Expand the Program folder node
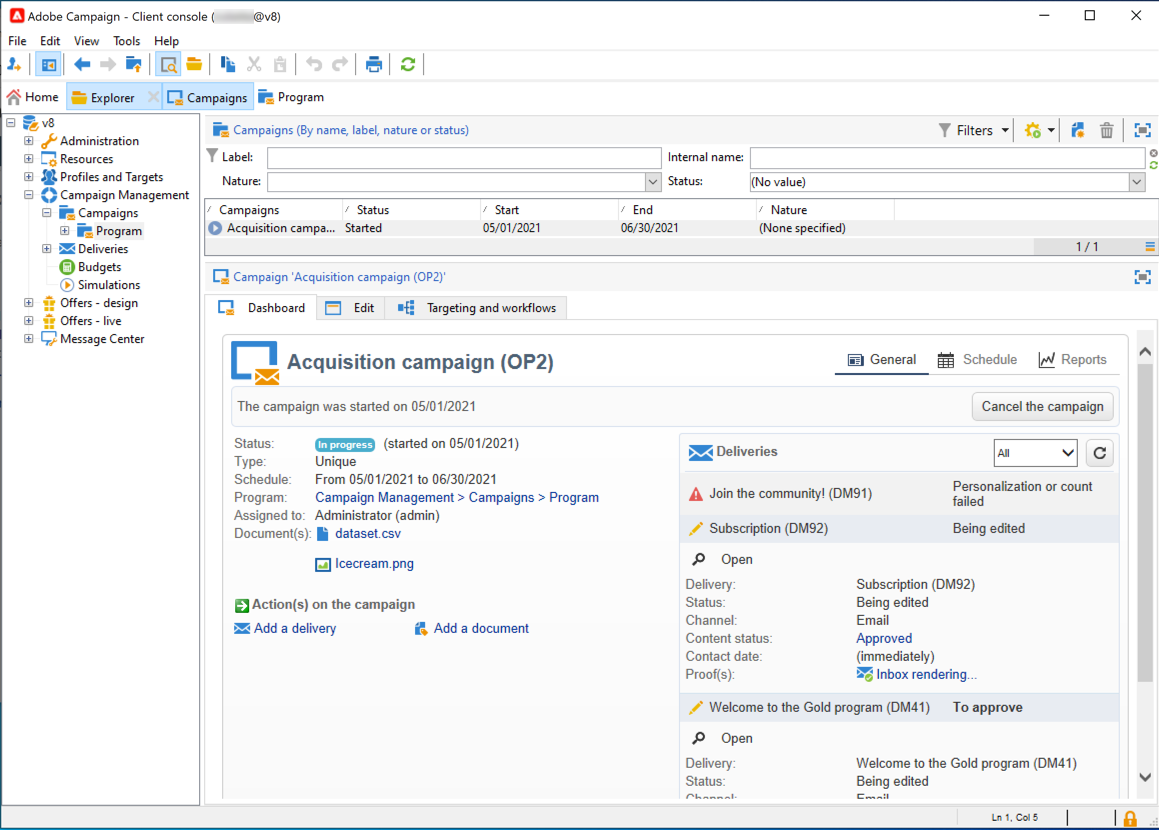Screen dimensions: 1159x830 tap(64, 231)
